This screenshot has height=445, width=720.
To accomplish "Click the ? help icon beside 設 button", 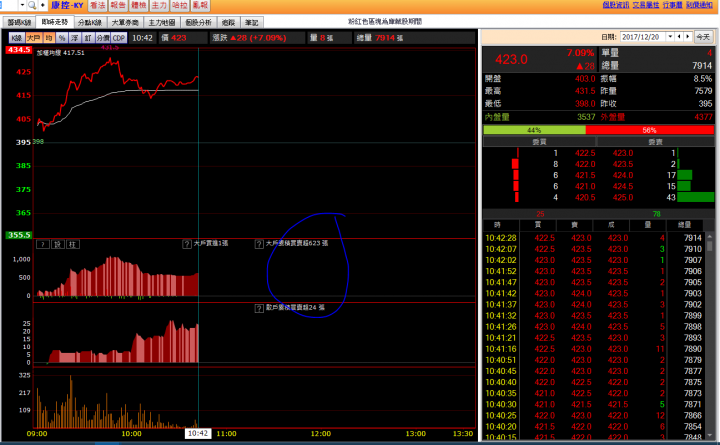I will pos(43,244).
